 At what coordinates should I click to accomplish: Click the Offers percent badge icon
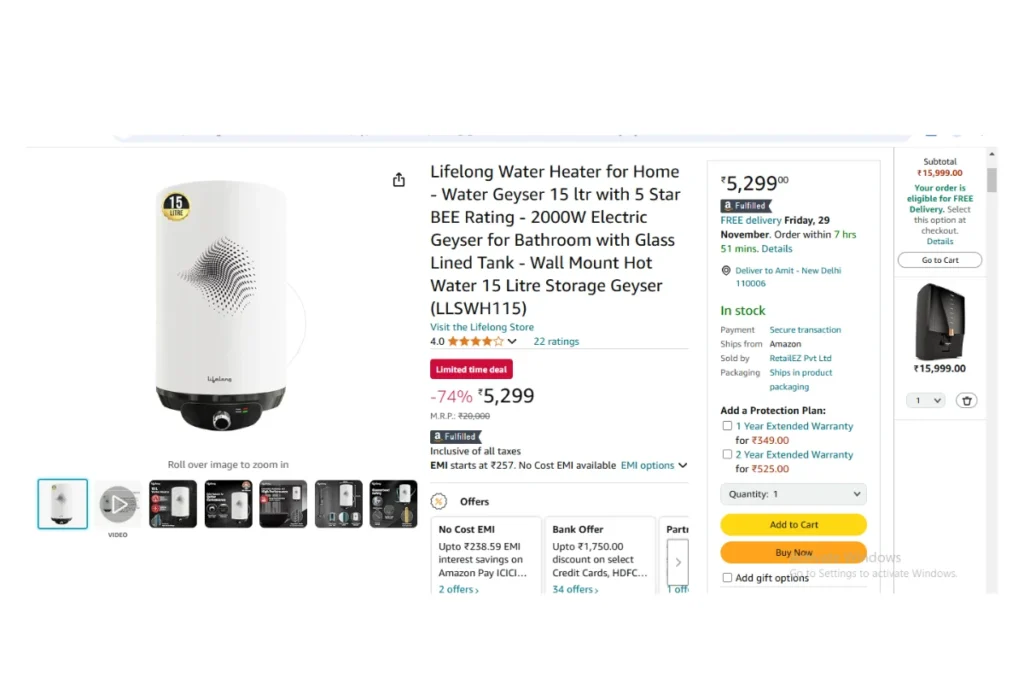tap(439, 501)
